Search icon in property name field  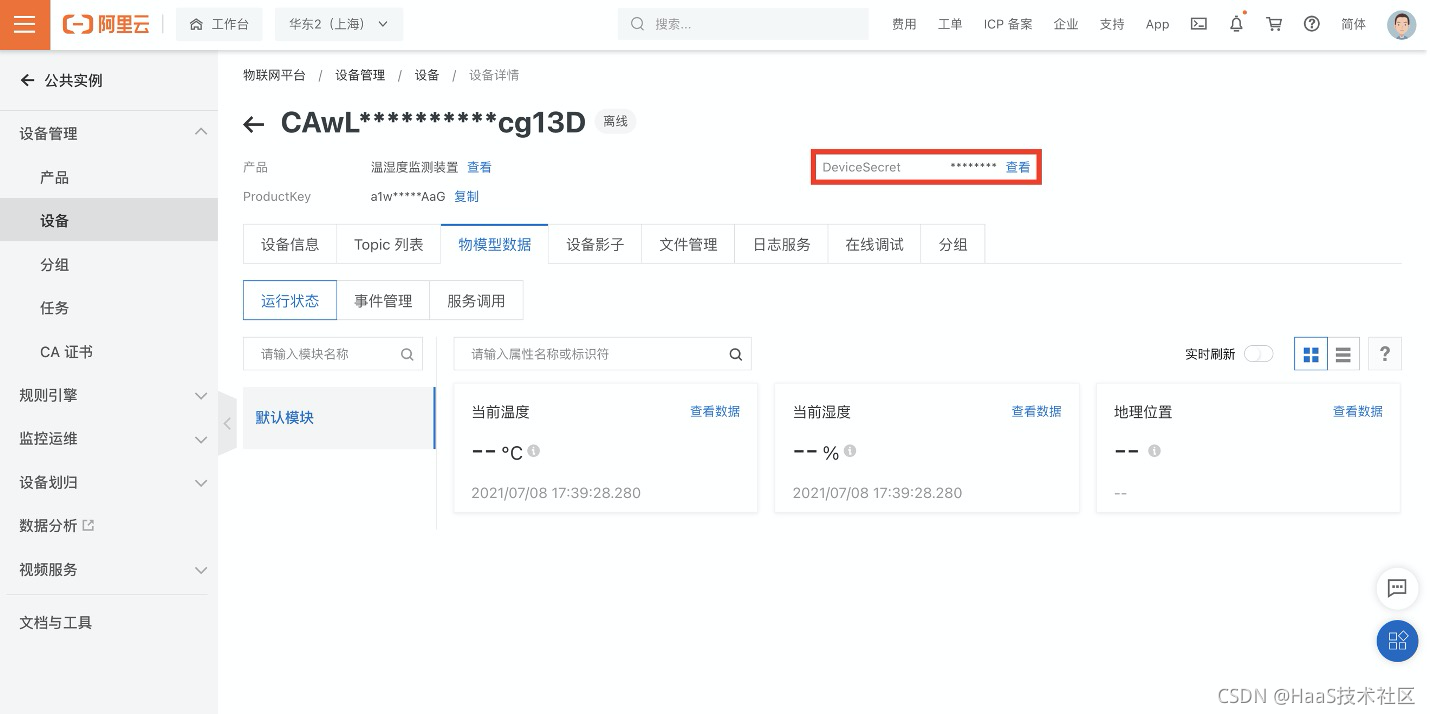coord(735,354)
